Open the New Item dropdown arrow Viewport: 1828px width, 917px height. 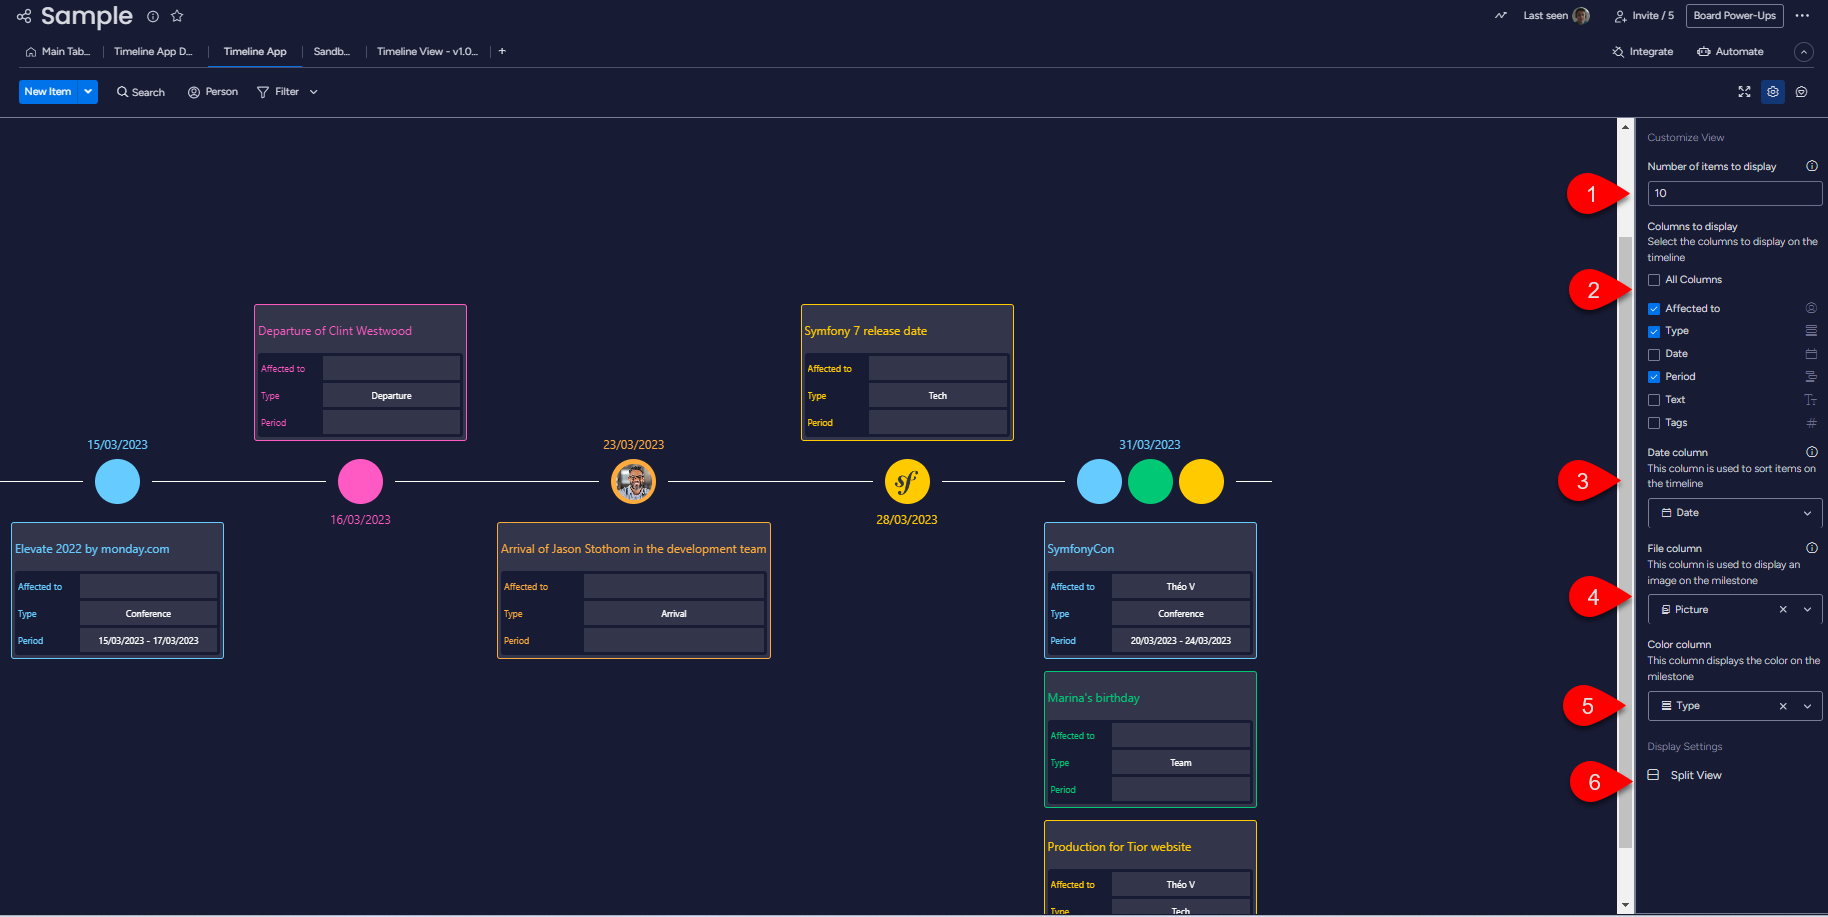pyautogui.click(x=88, y=92)
